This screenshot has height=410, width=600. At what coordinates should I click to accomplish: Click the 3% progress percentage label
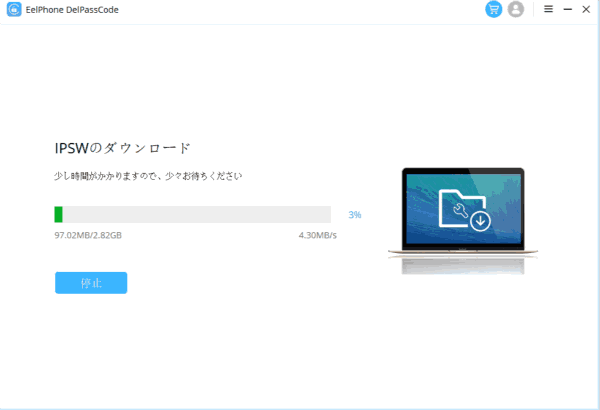pos(355,215)
